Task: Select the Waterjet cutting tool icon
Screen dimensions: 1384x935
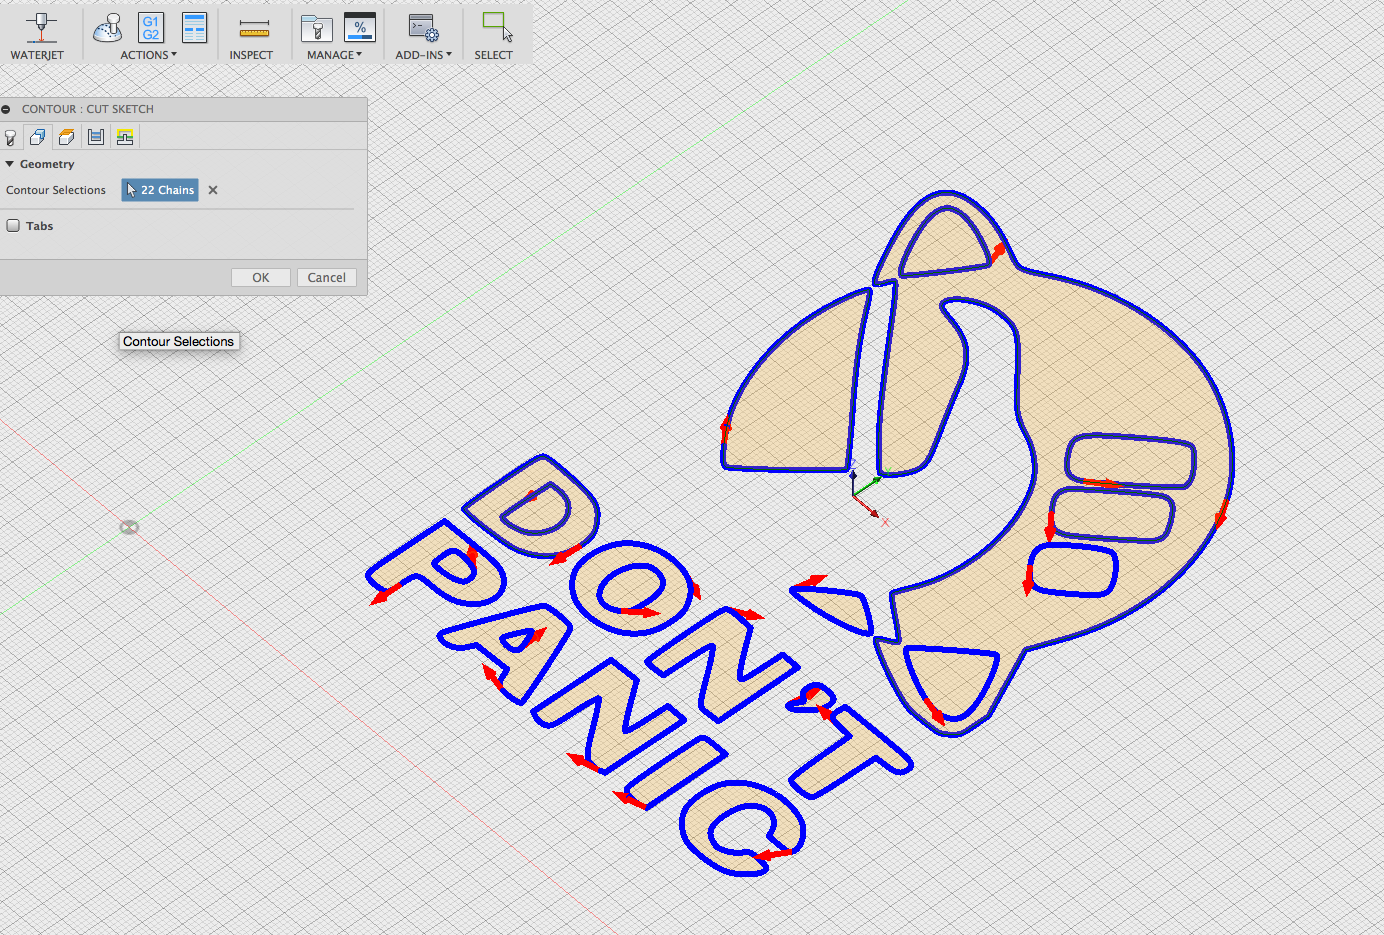Action: (x=40, y=27)
